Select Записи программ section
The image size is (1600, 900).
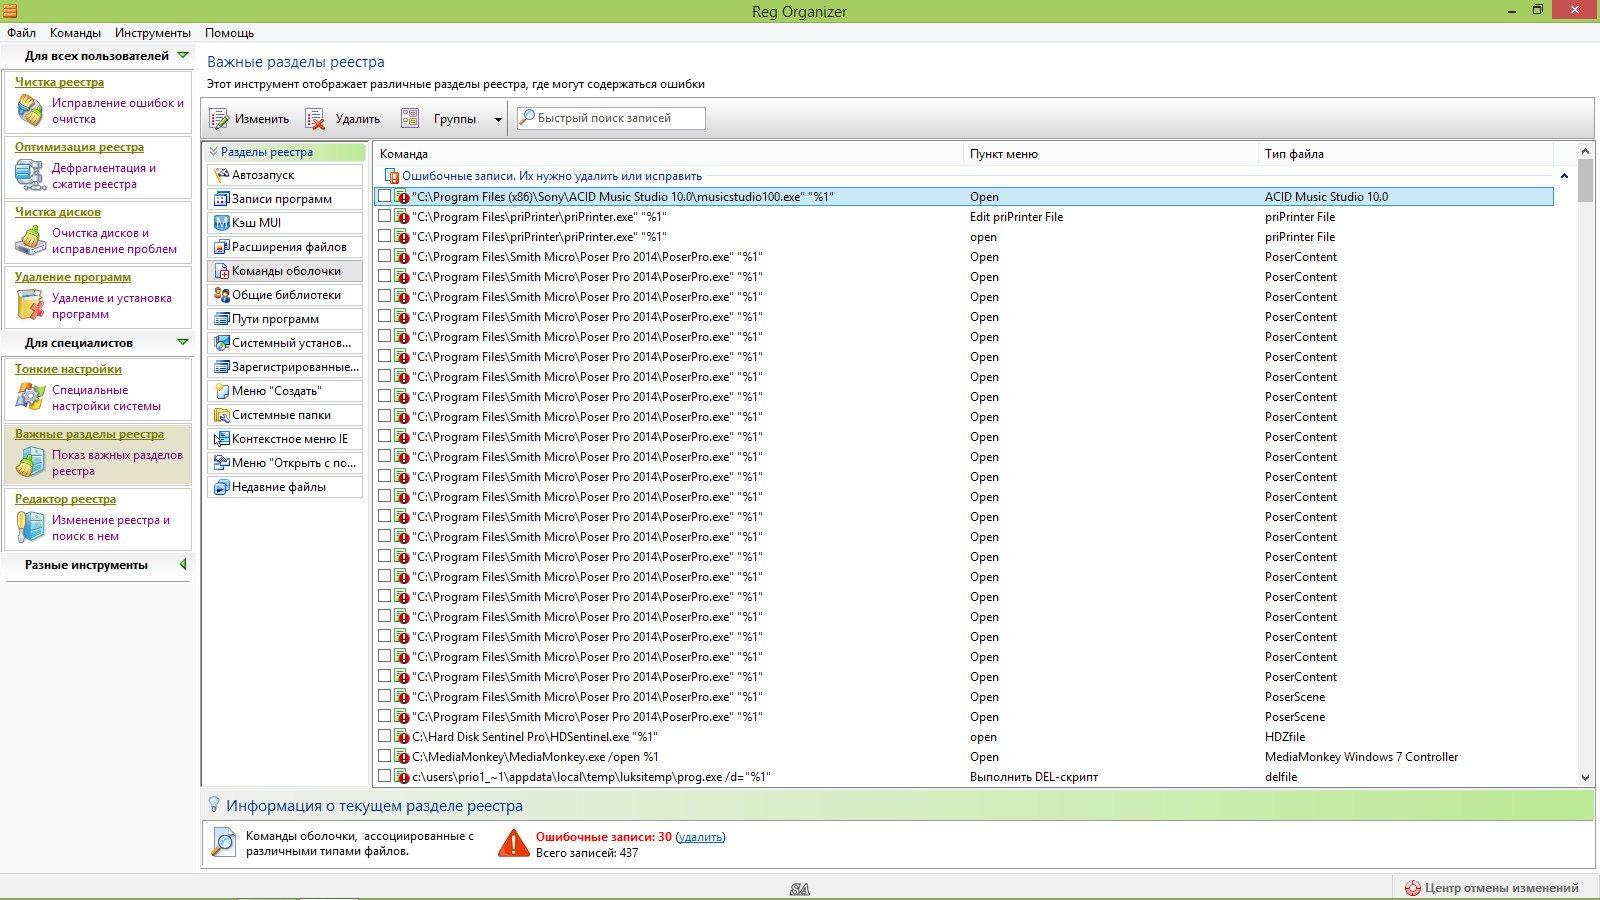pyautogui.click(x=285, y=199)
